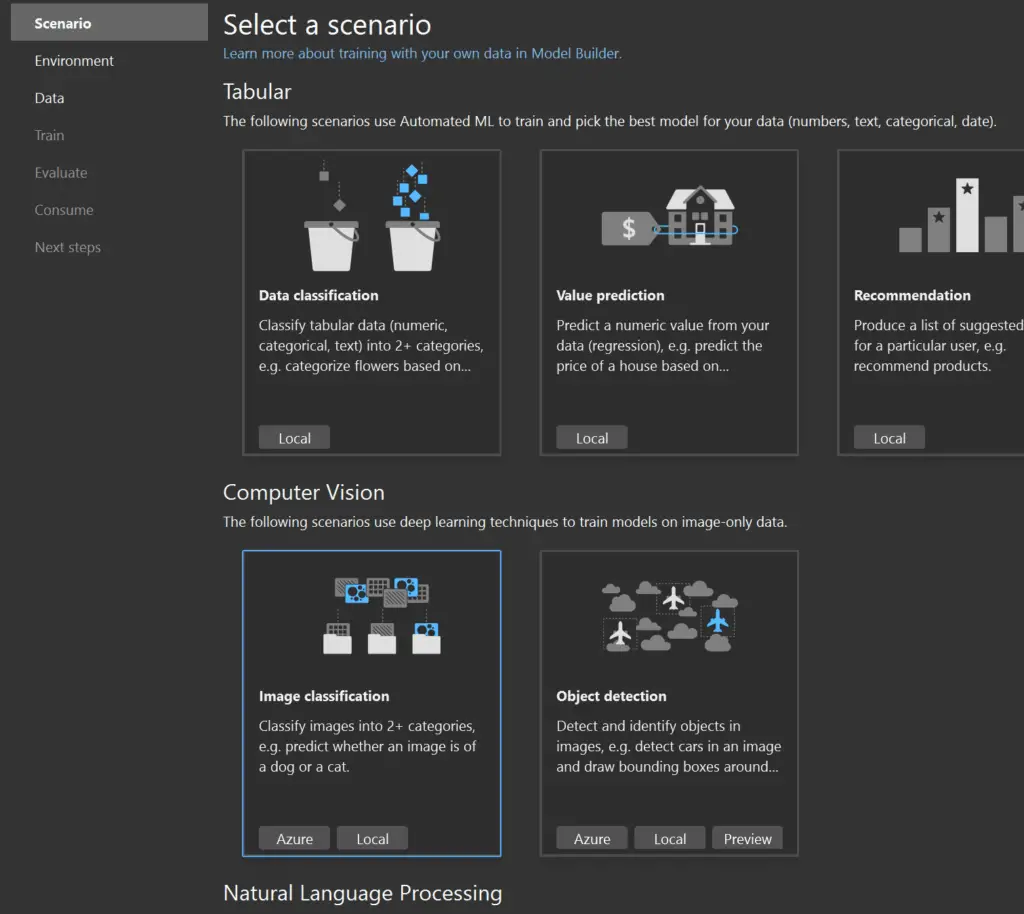This screenshot has width=1024, height=914.
Task: Click Preview under Object detection
Action: (x=747, y=838)
